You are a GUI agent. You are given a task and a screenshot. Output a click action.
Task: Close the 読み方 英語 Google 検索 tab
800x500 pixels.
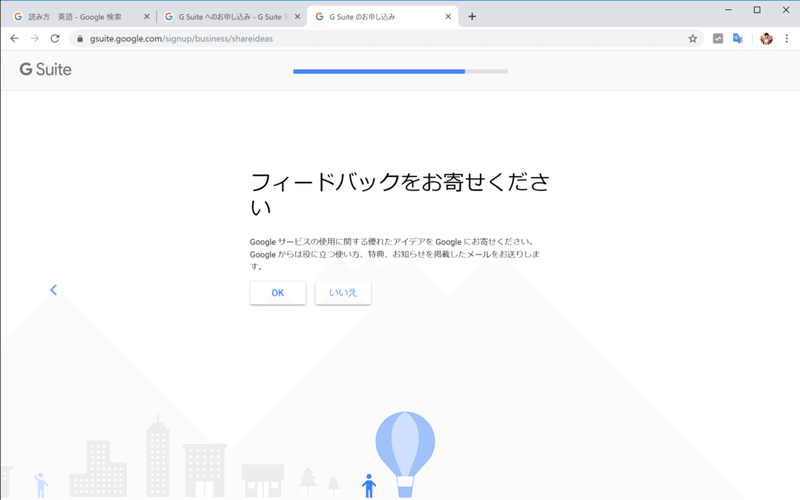(146, 16)
